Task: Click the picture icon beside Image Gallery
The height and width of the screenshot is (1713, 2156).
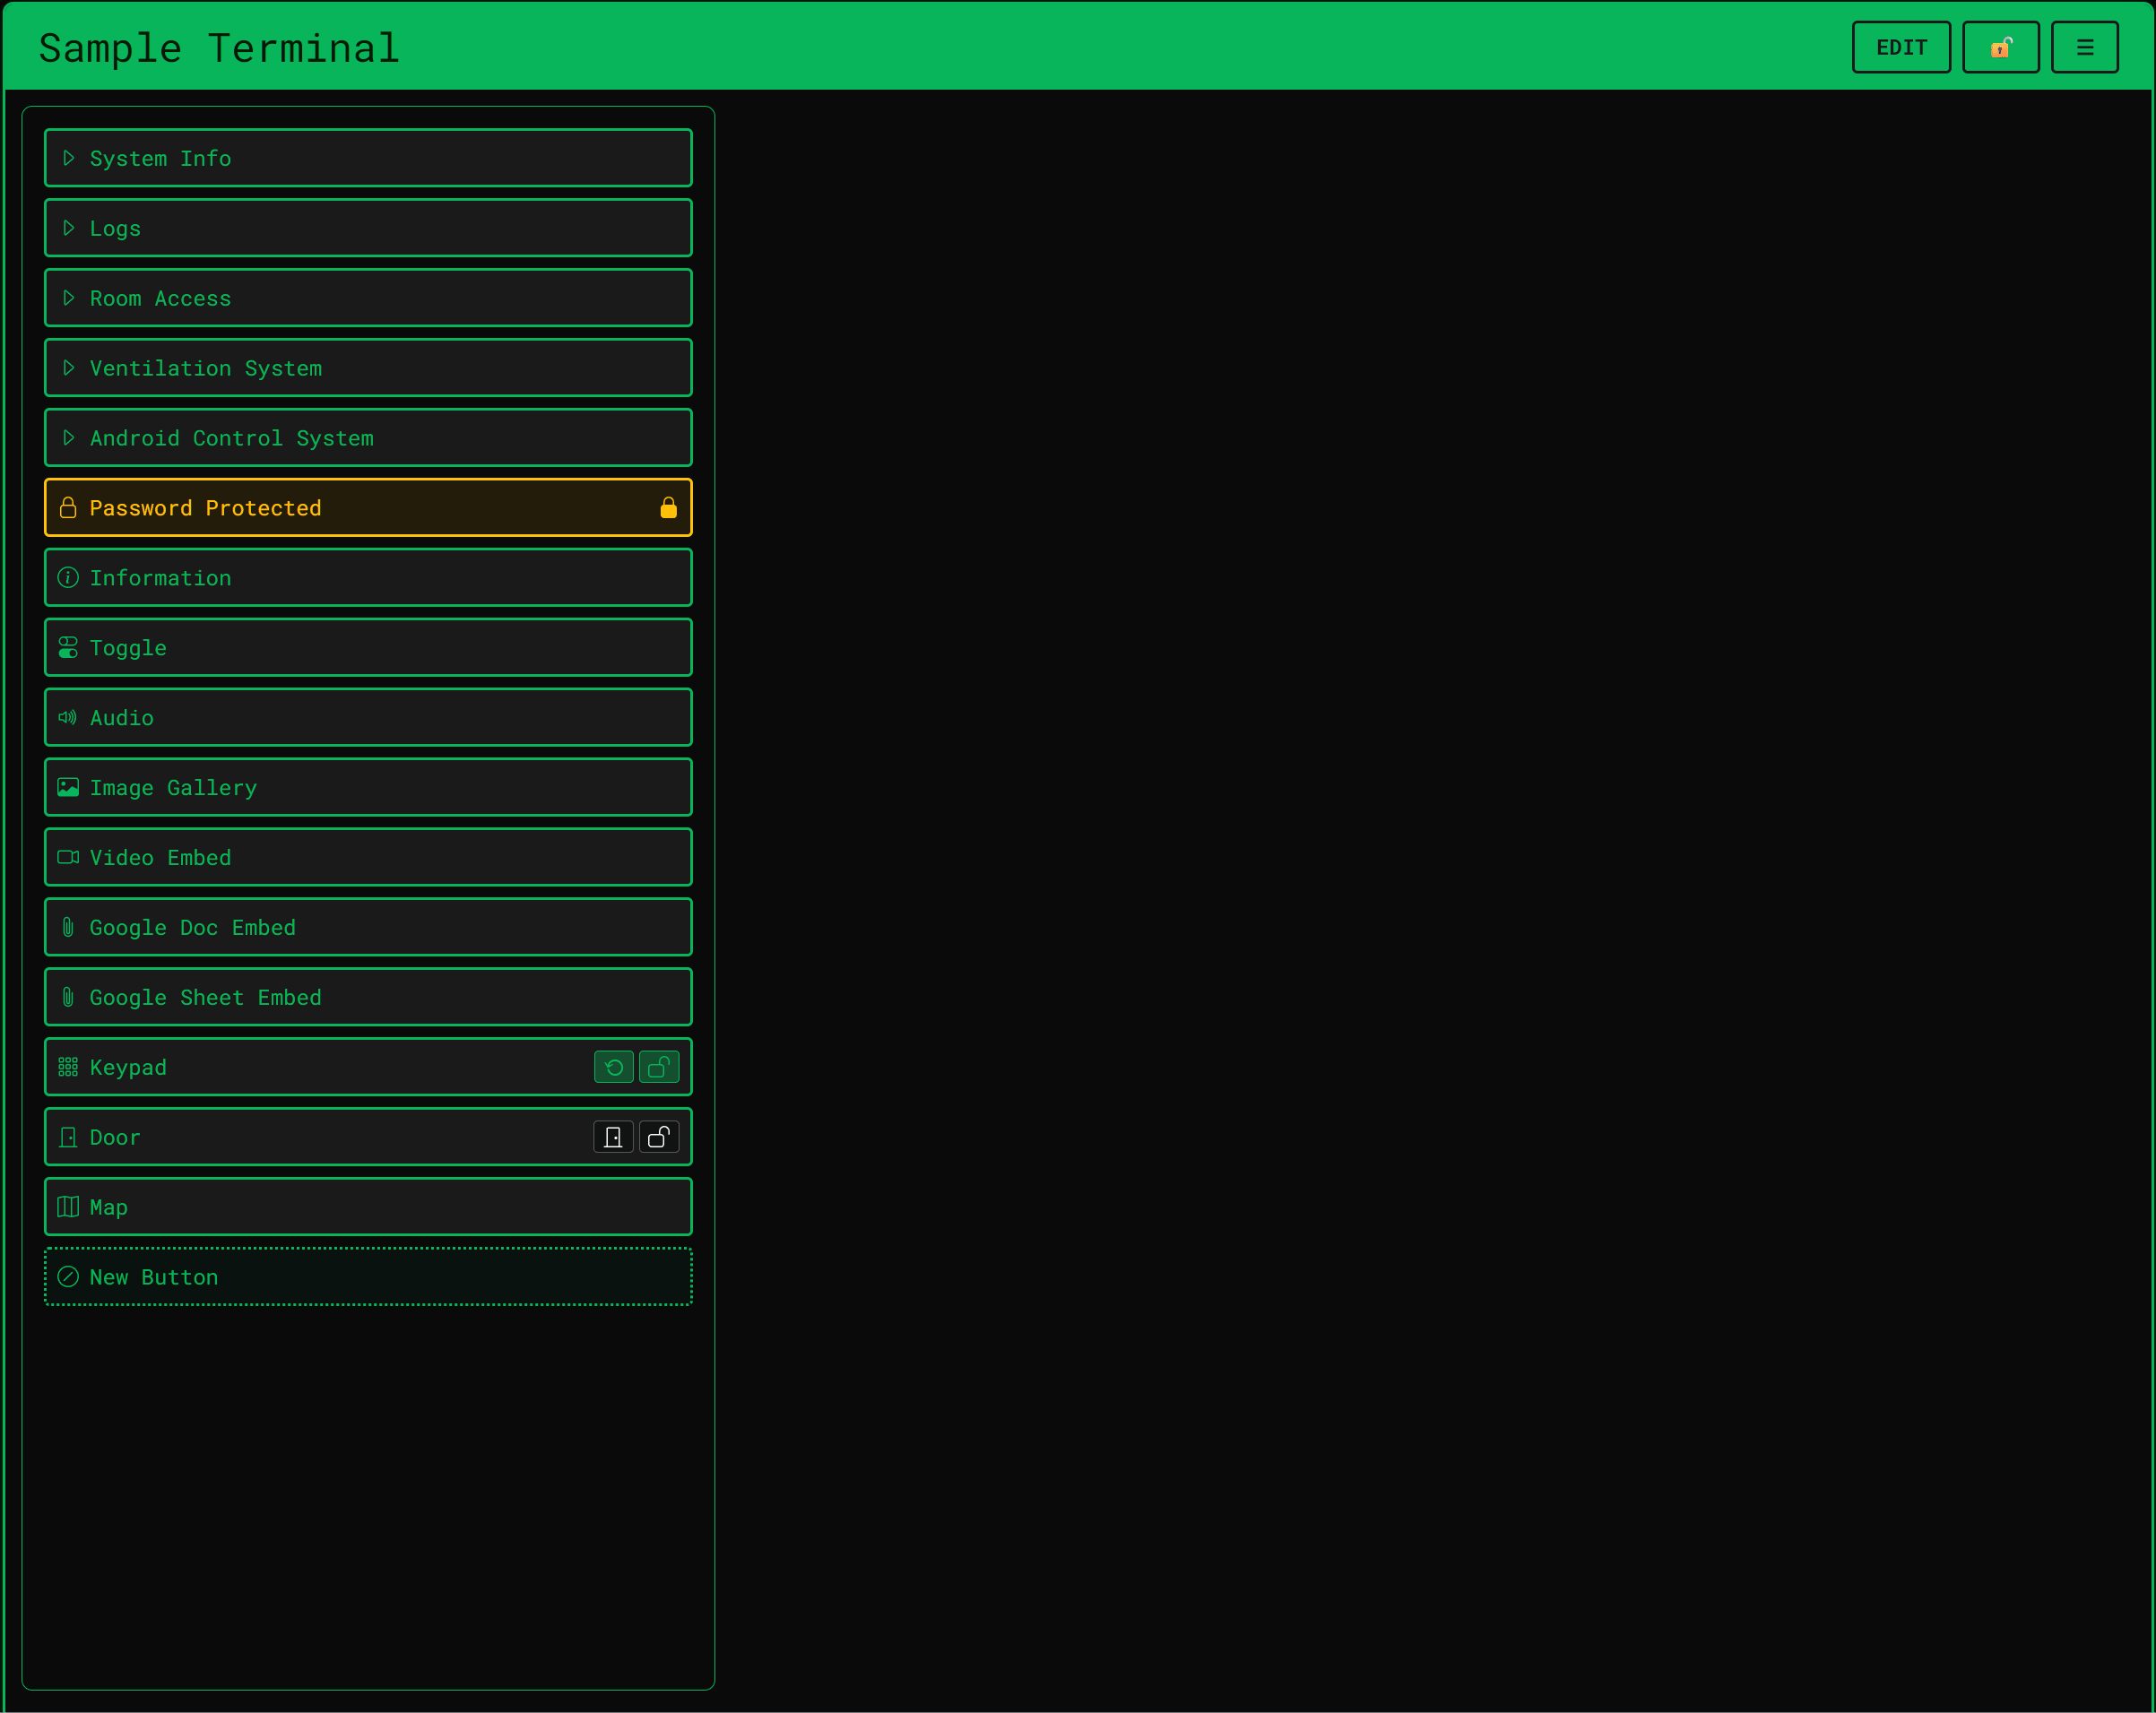Action: tap(67, 787)
